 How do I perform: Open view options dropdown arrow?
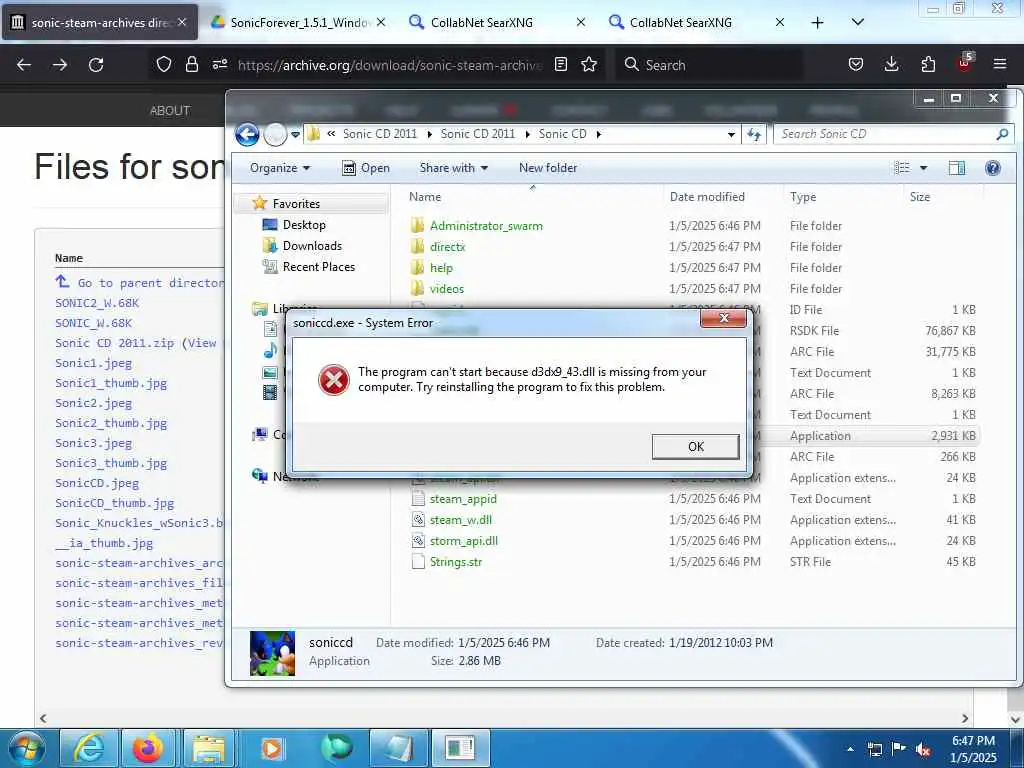click(x=923, y=168)
